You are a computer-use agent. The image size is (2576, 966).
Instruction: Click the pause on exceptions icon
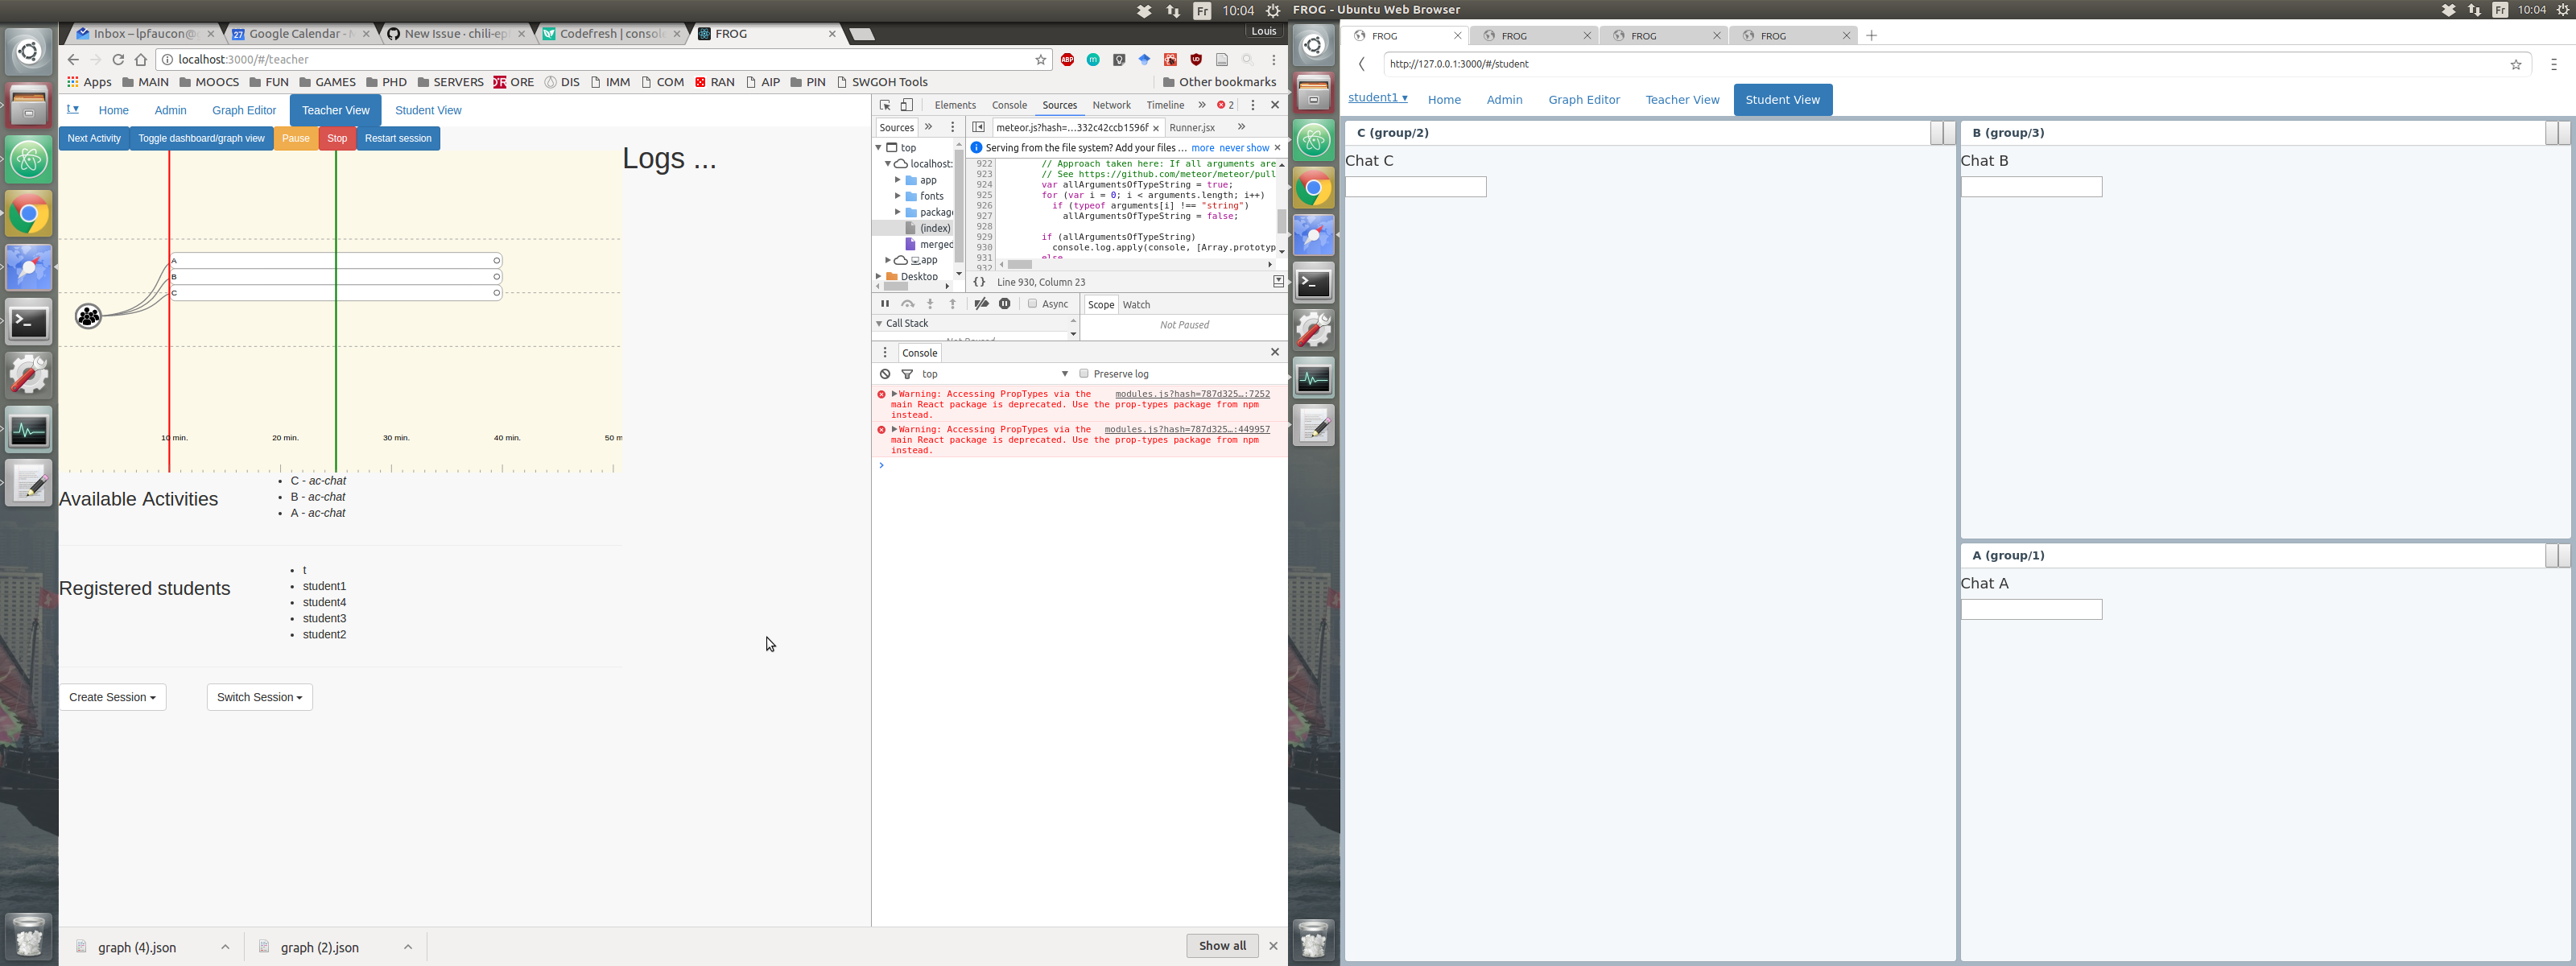tap(1004, 304)
